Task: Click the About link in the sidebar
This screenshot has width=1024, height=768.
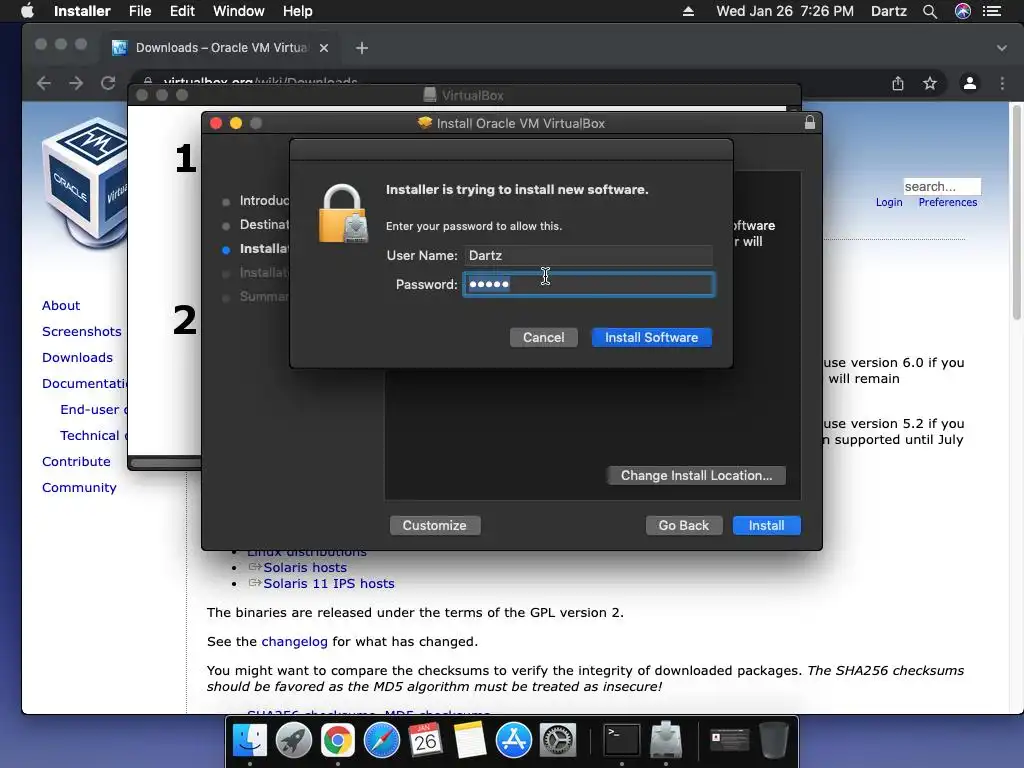Action: (61, 306)
